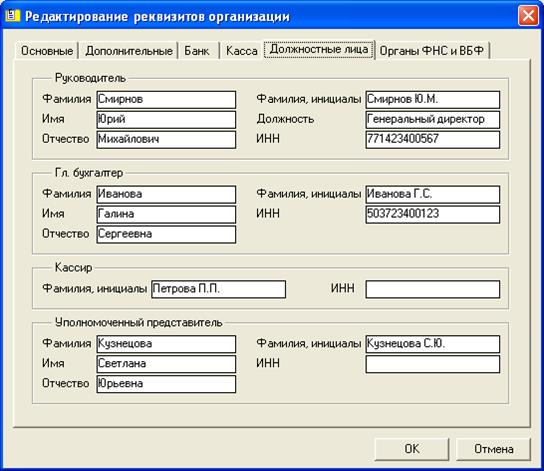Click the Руководитель Фамилия field containing Смирнов
The width and height of the screenshot is (544, 471).
[166, 100]
